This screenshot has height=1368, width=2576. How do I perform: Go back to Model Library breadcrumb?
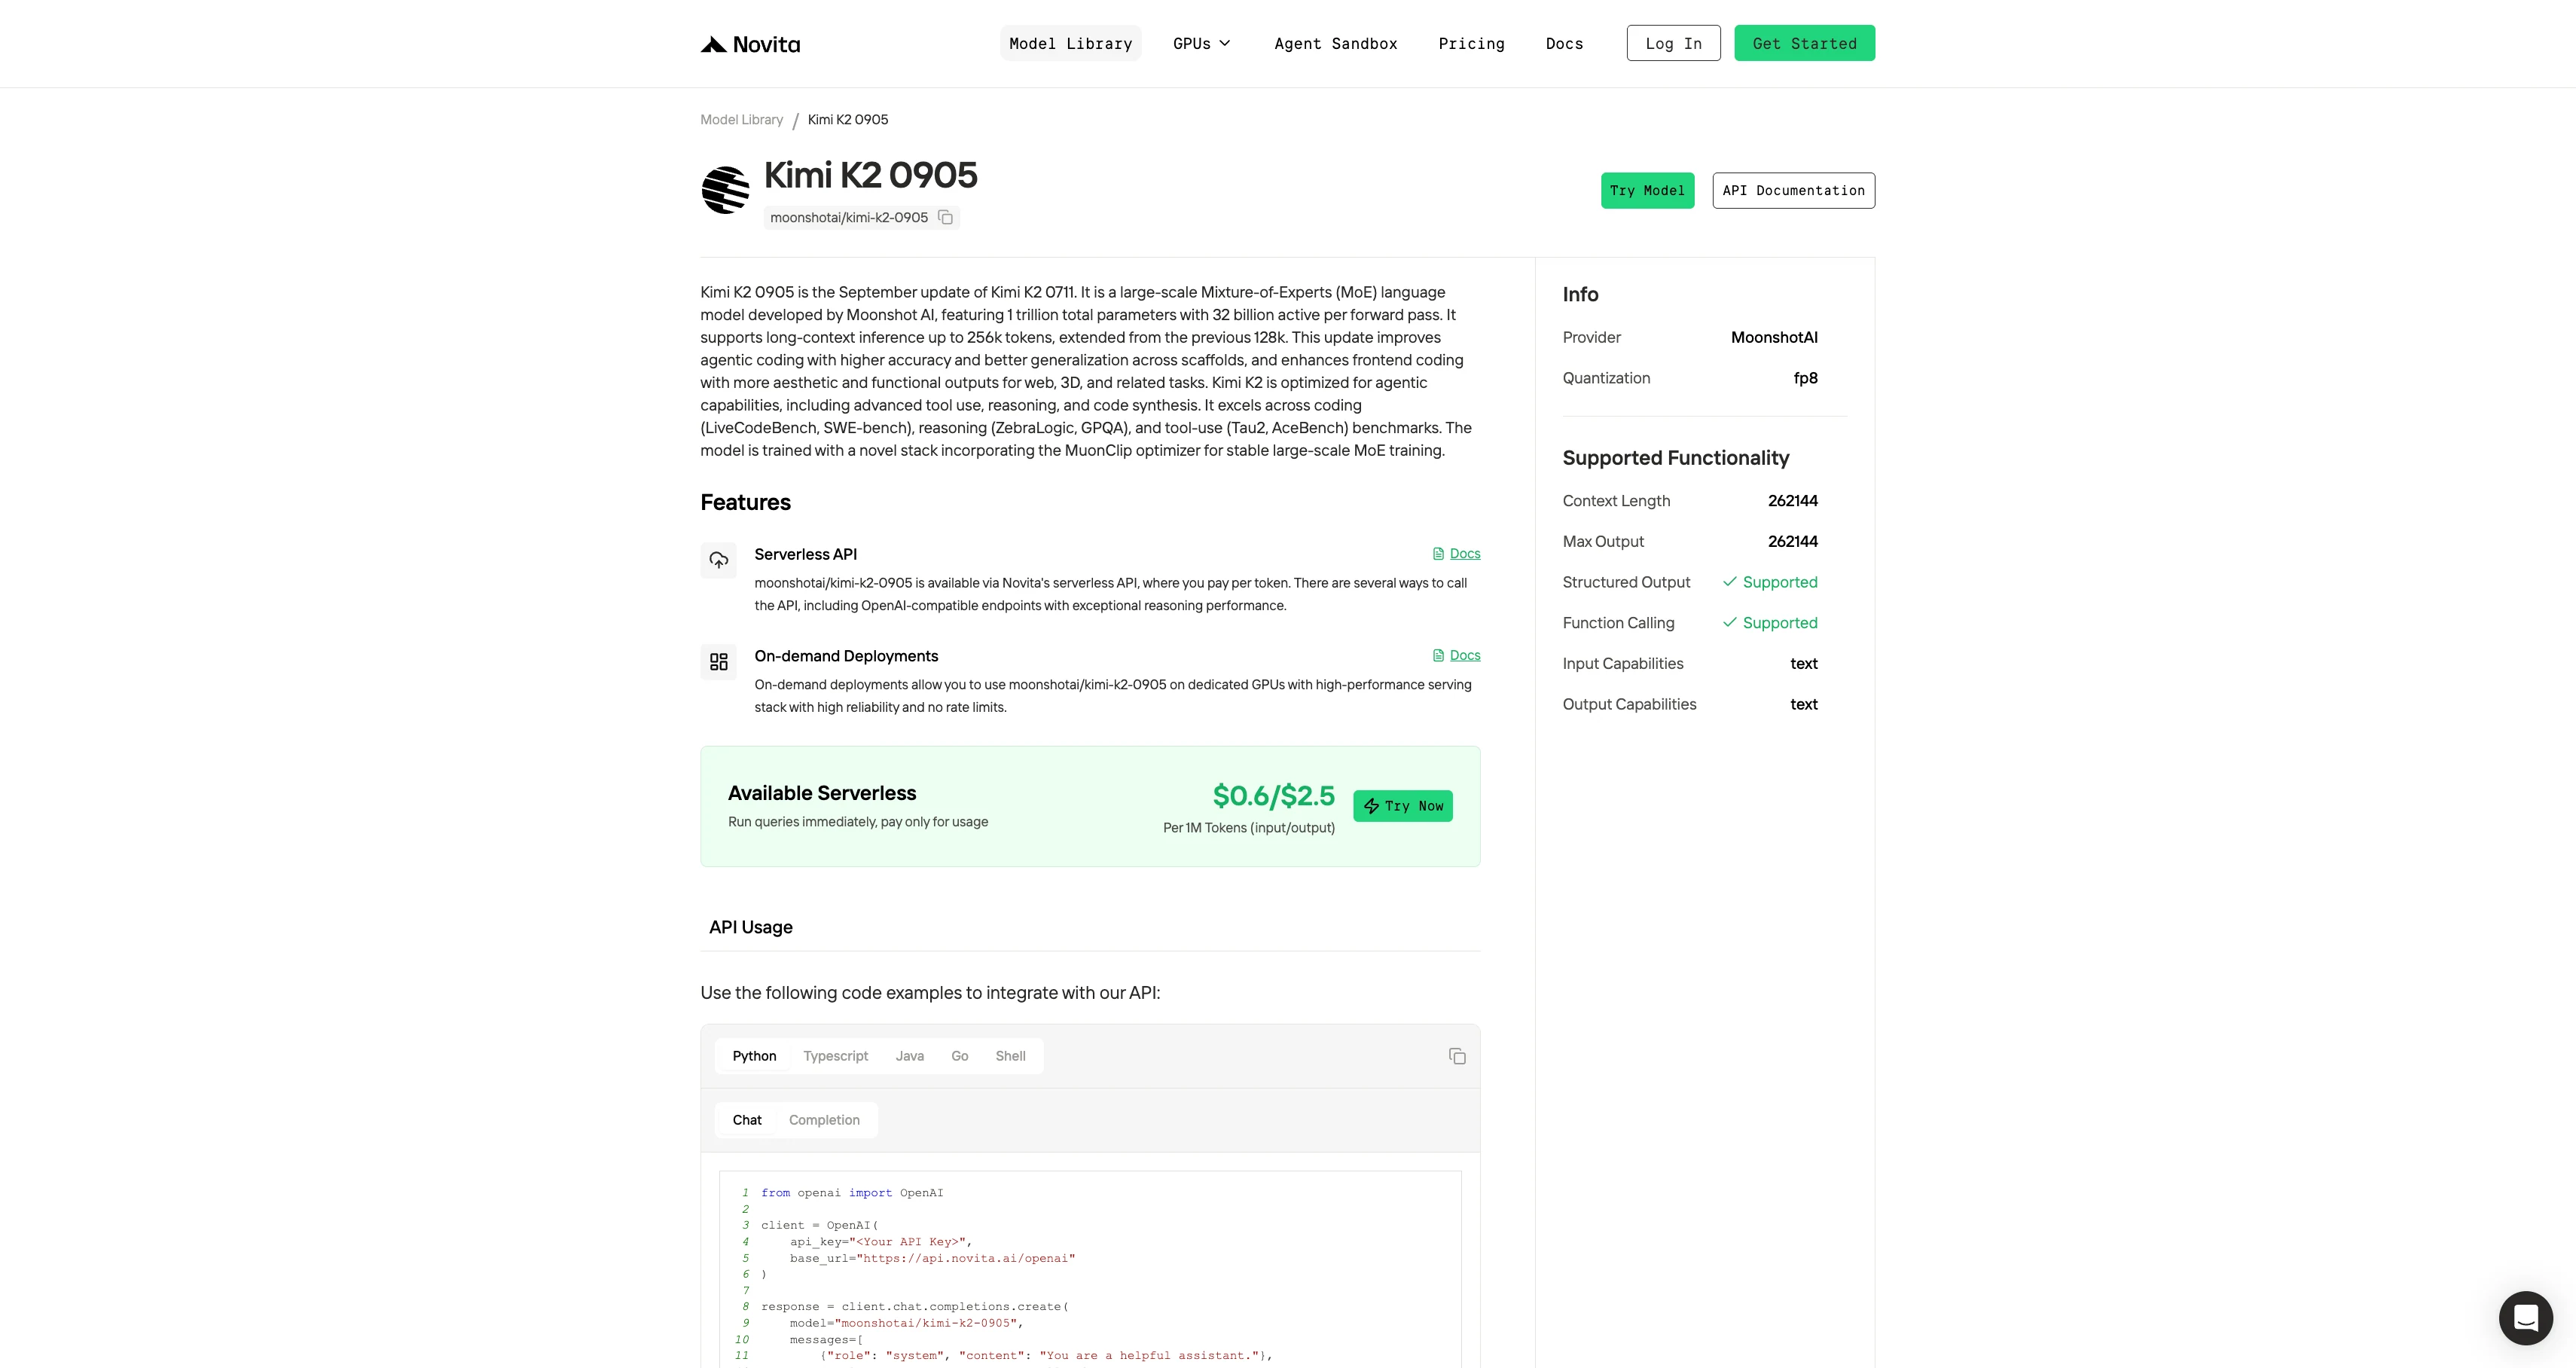(741, 120)
